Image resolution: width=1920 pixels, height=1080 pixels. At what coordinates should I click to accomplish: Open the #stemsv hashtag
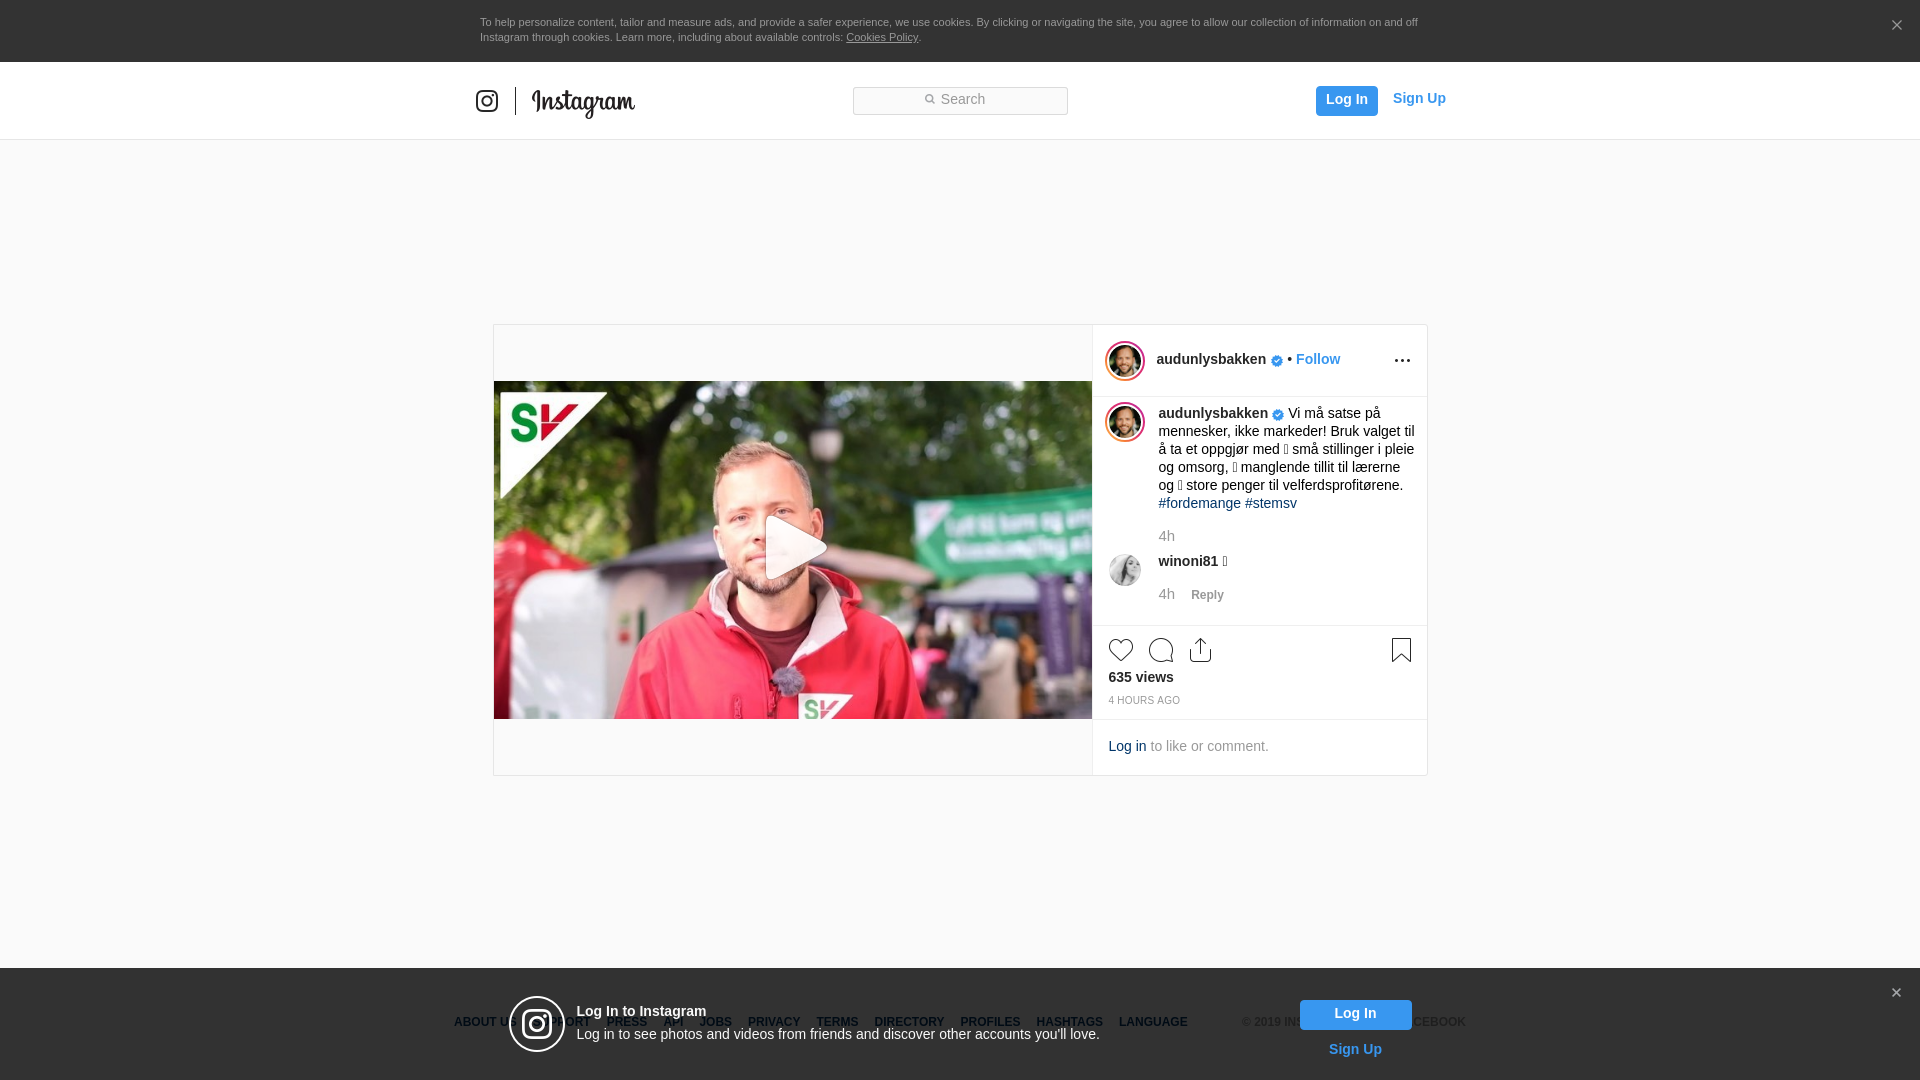point(1270,503)
